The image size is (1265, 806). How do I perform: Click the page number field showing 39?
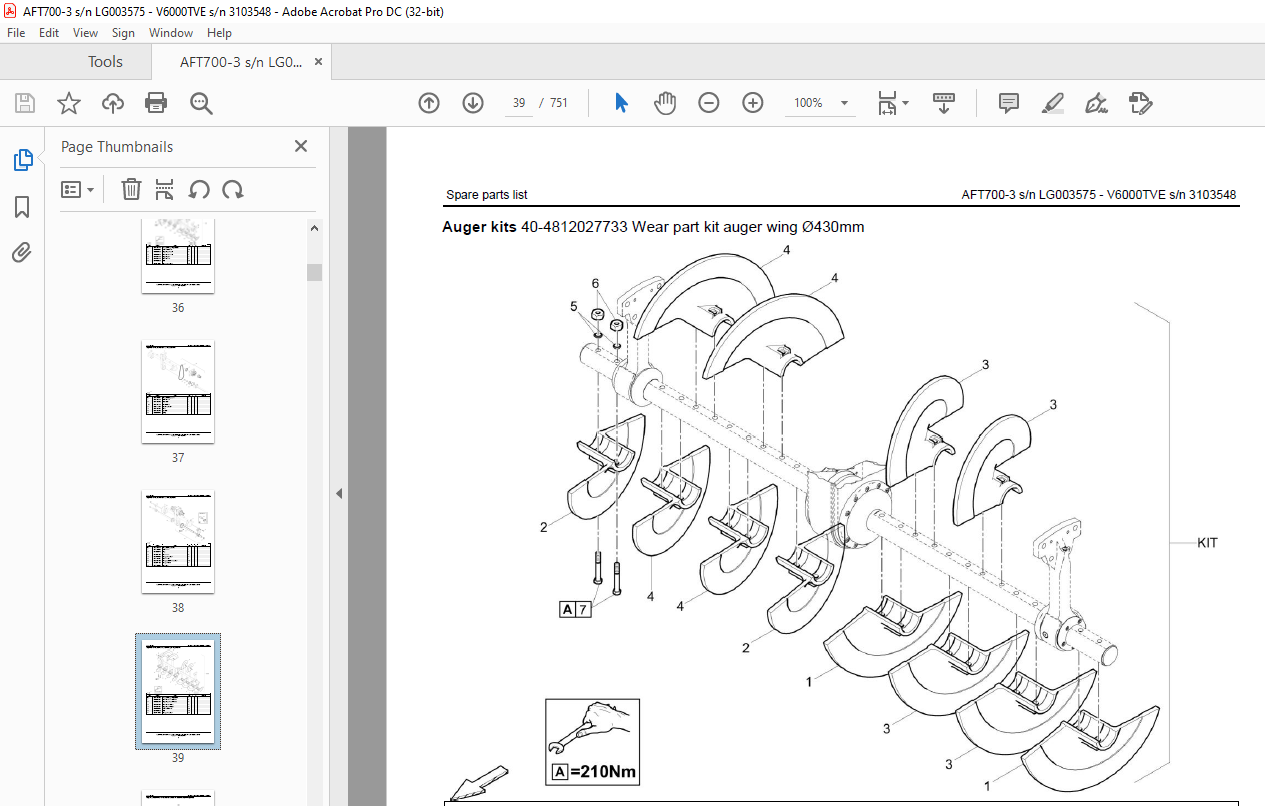pyautogui.click(x=519, y=103)
